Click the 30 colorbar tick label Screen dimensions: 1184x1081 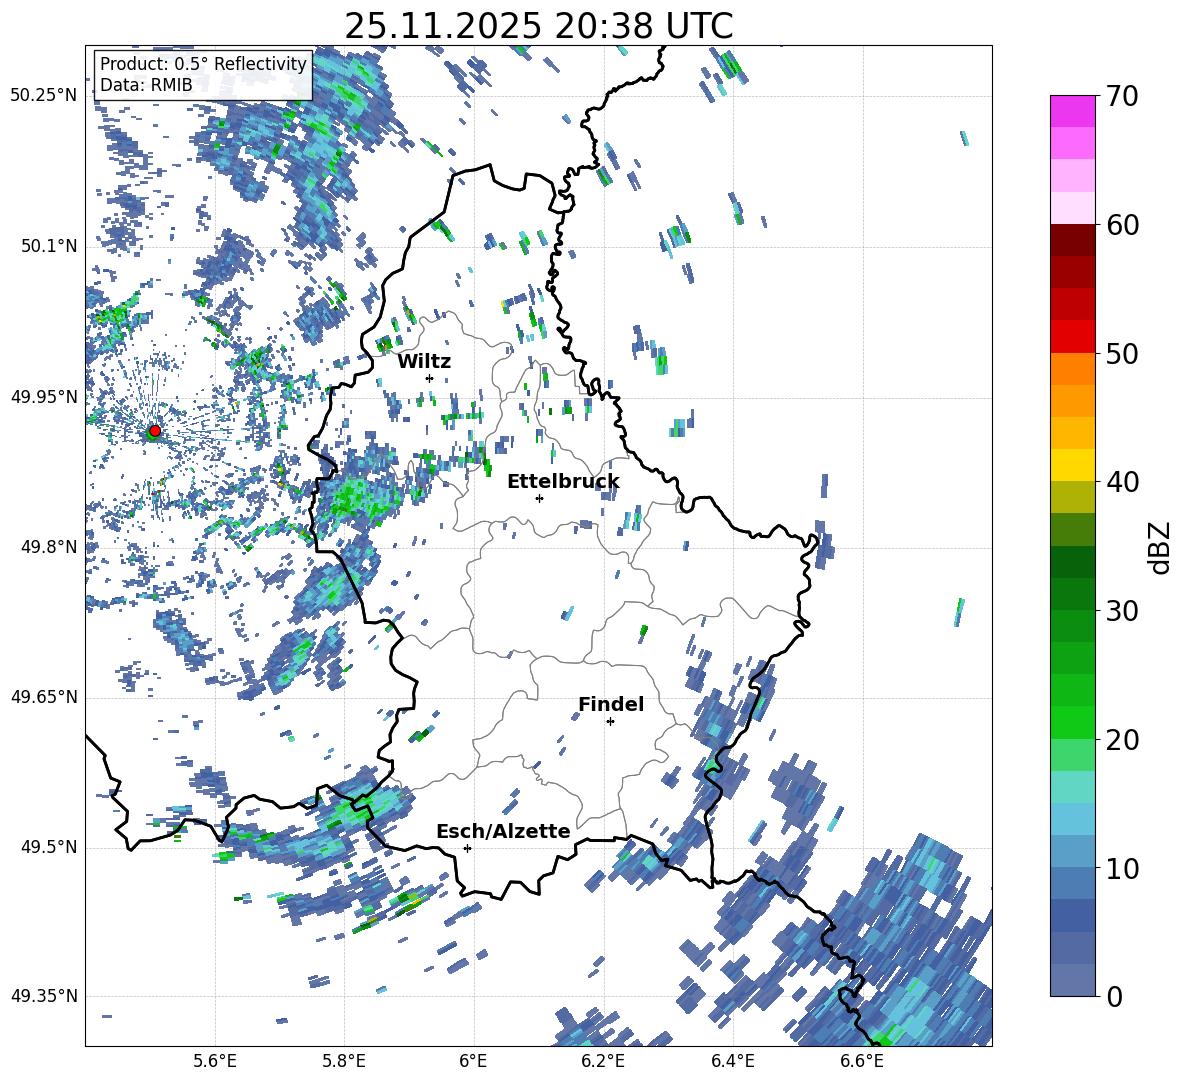click(x=1122, y=611)
